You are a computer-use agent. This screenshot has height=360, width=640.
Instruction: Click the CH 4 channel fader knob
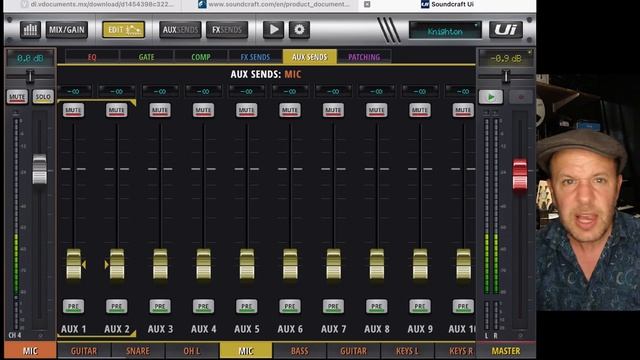click(x=40, y=169)
